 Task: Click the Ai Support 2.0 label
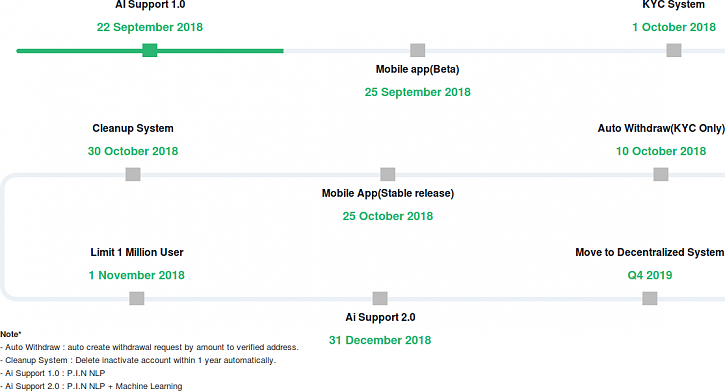click(x=380, y=317)
